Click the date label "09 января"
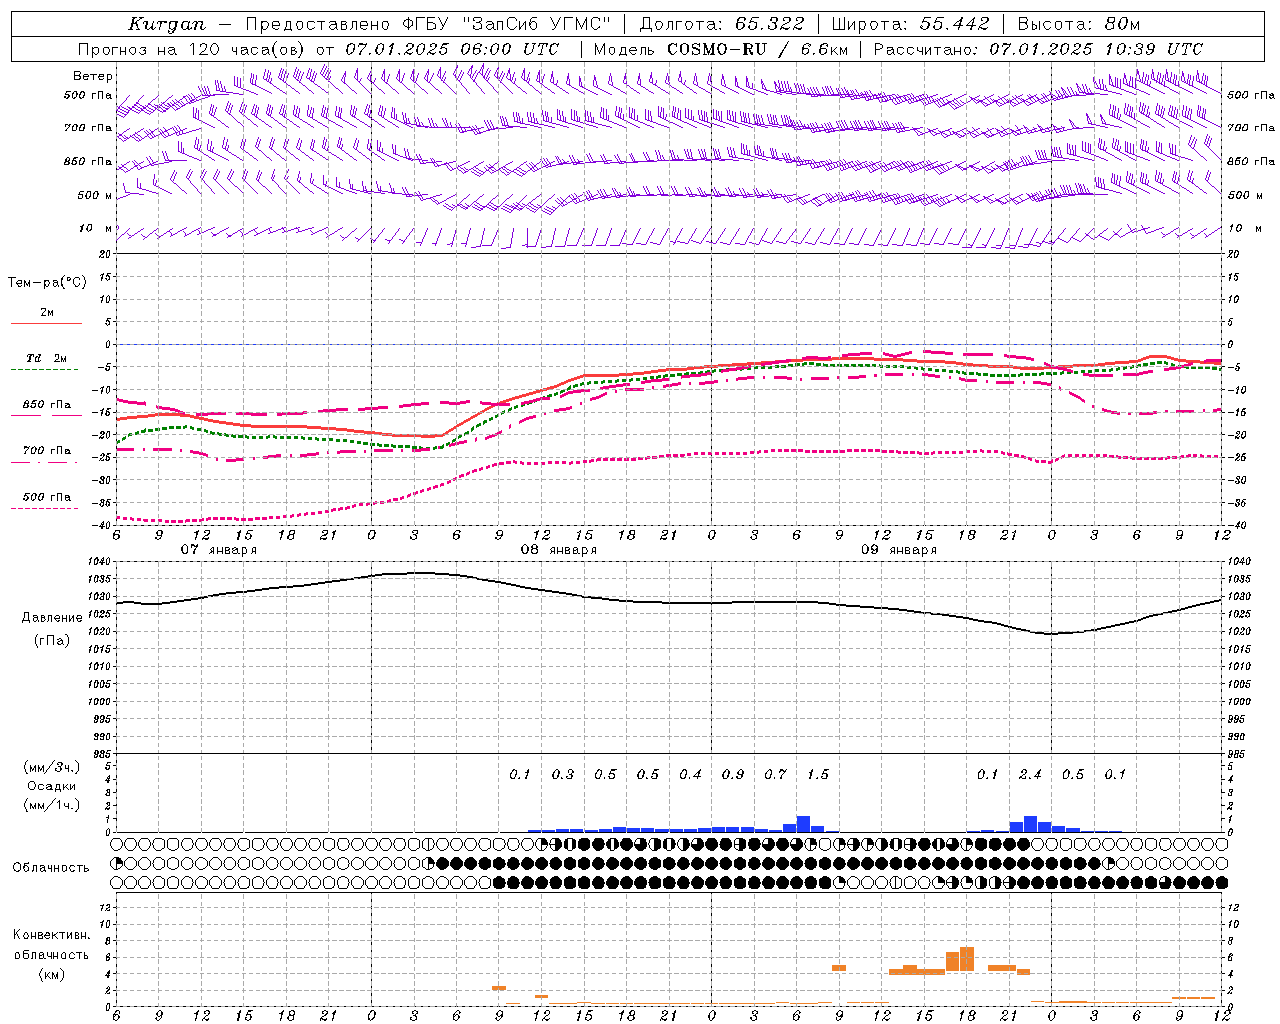Image resolution: width=1280 pixels, height=1024 pixels. pyautogui.click(x=899, y=550)
